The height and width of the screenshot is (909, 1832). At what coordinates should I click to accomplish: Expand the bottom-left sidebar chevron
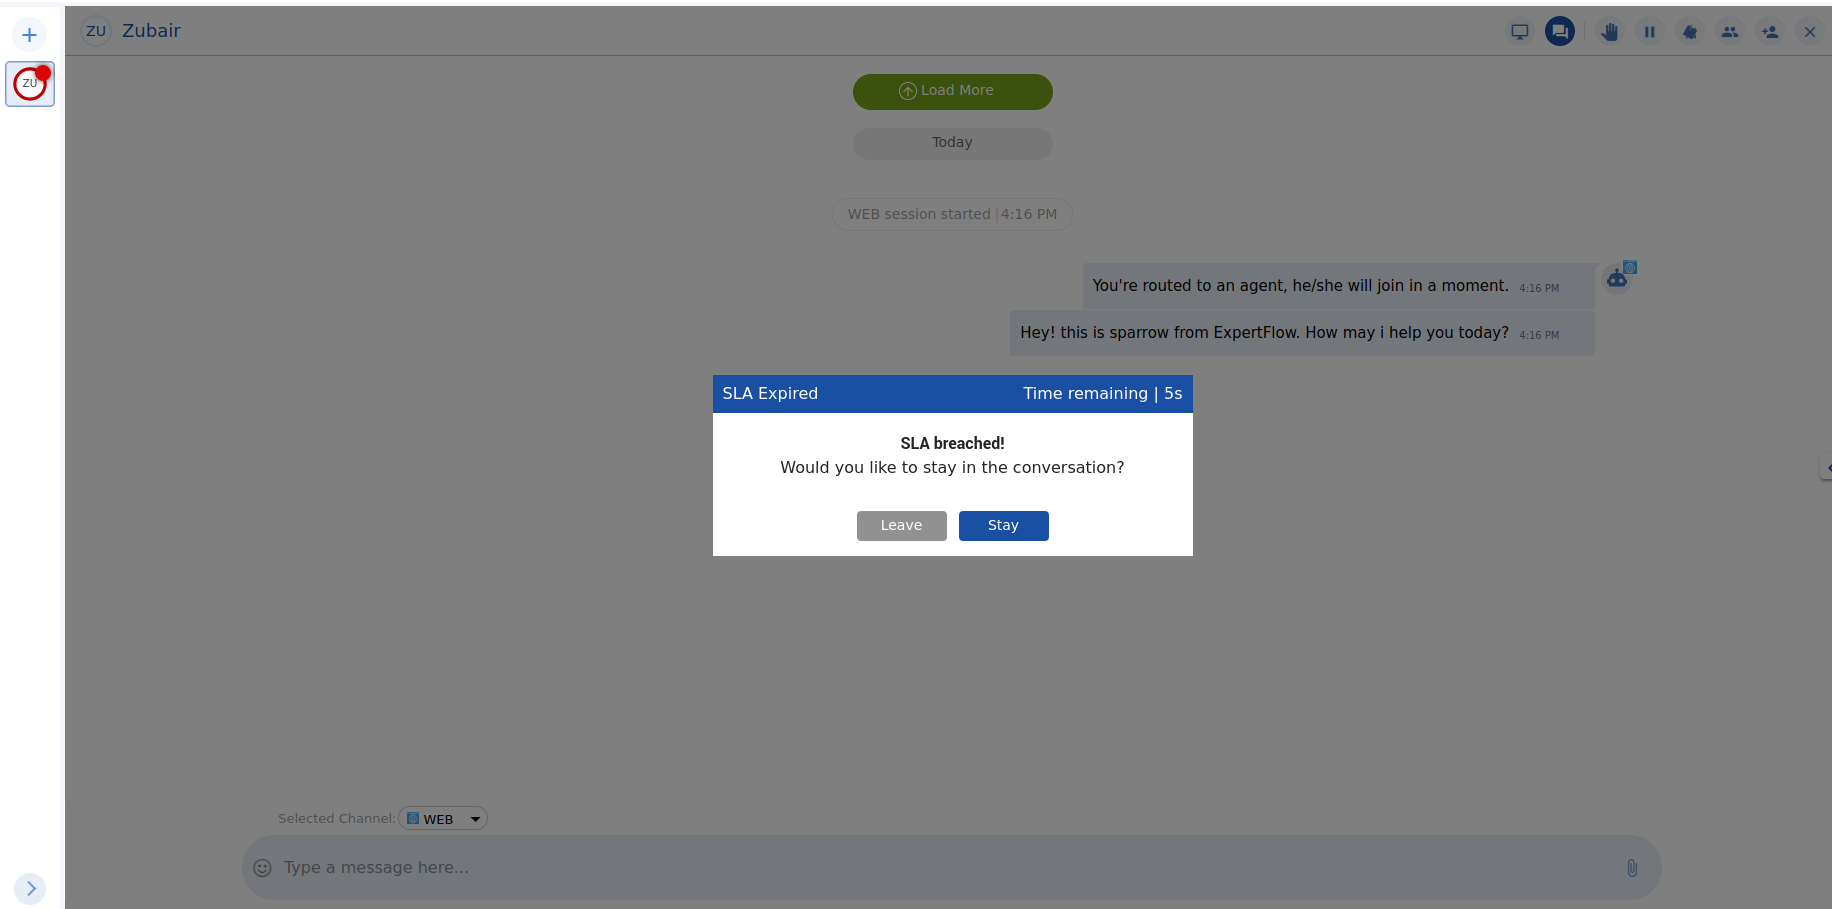point(29,888)
